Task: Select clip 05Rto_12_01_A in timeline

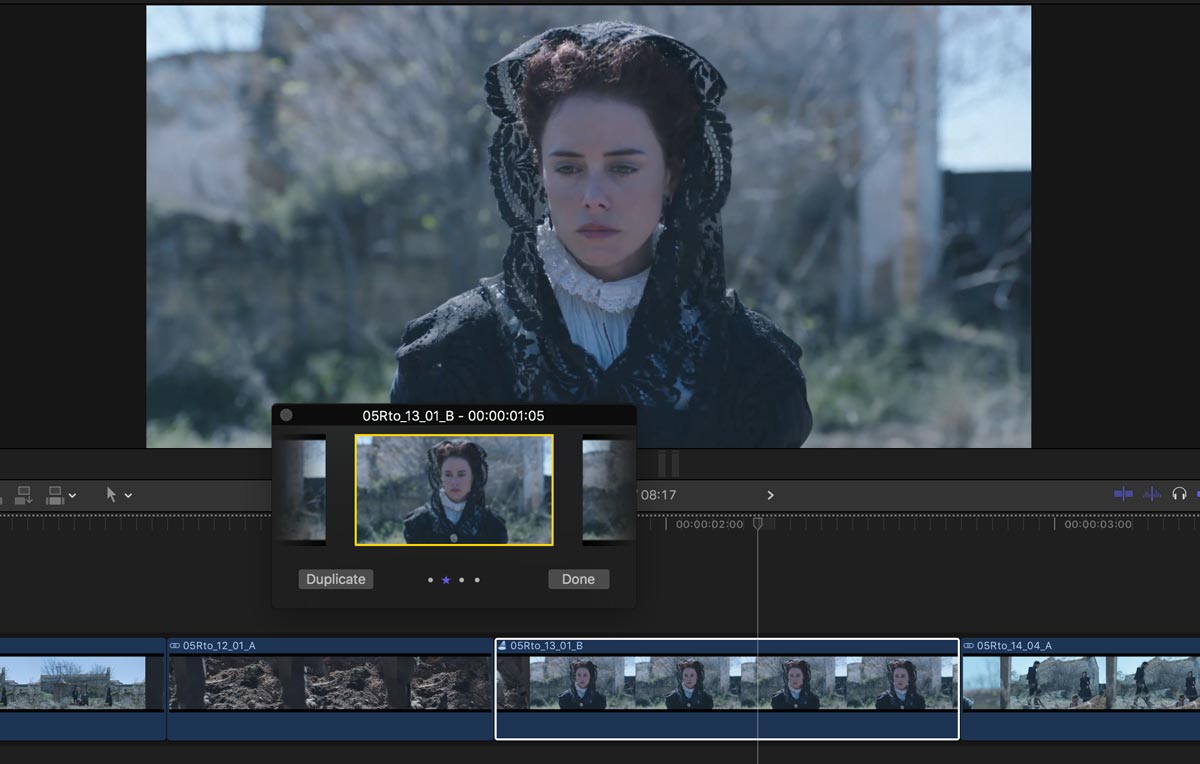Action: [x=330, y=689]
